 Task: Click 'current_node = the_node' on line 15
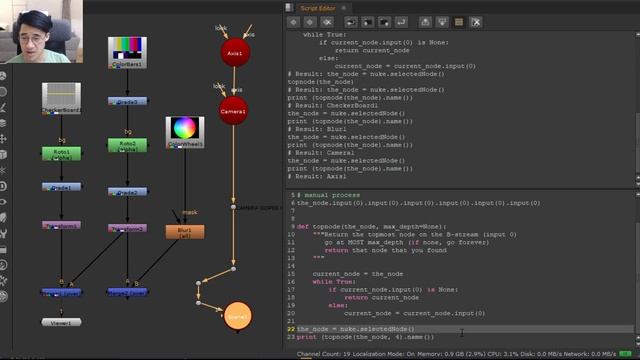coord(358,274)
